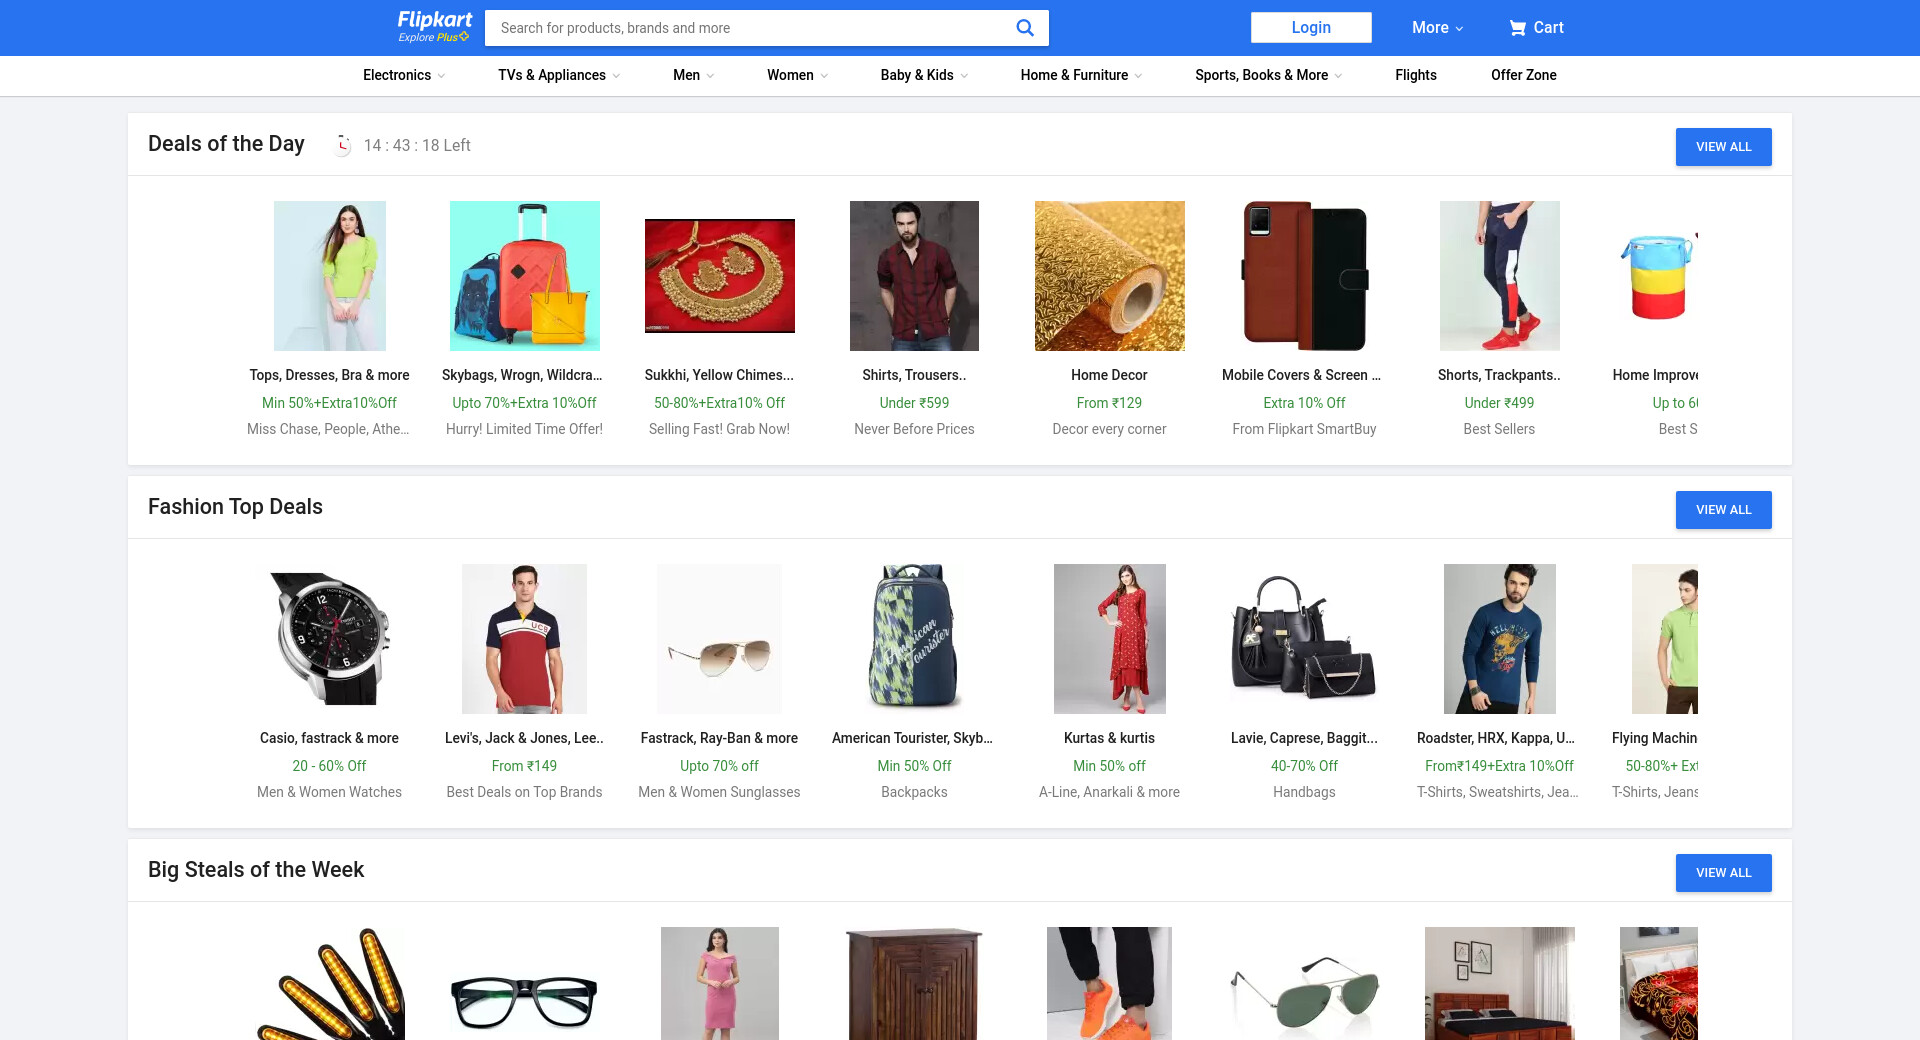Open the Home Decor gold roll image

[x=1109, y=276]
